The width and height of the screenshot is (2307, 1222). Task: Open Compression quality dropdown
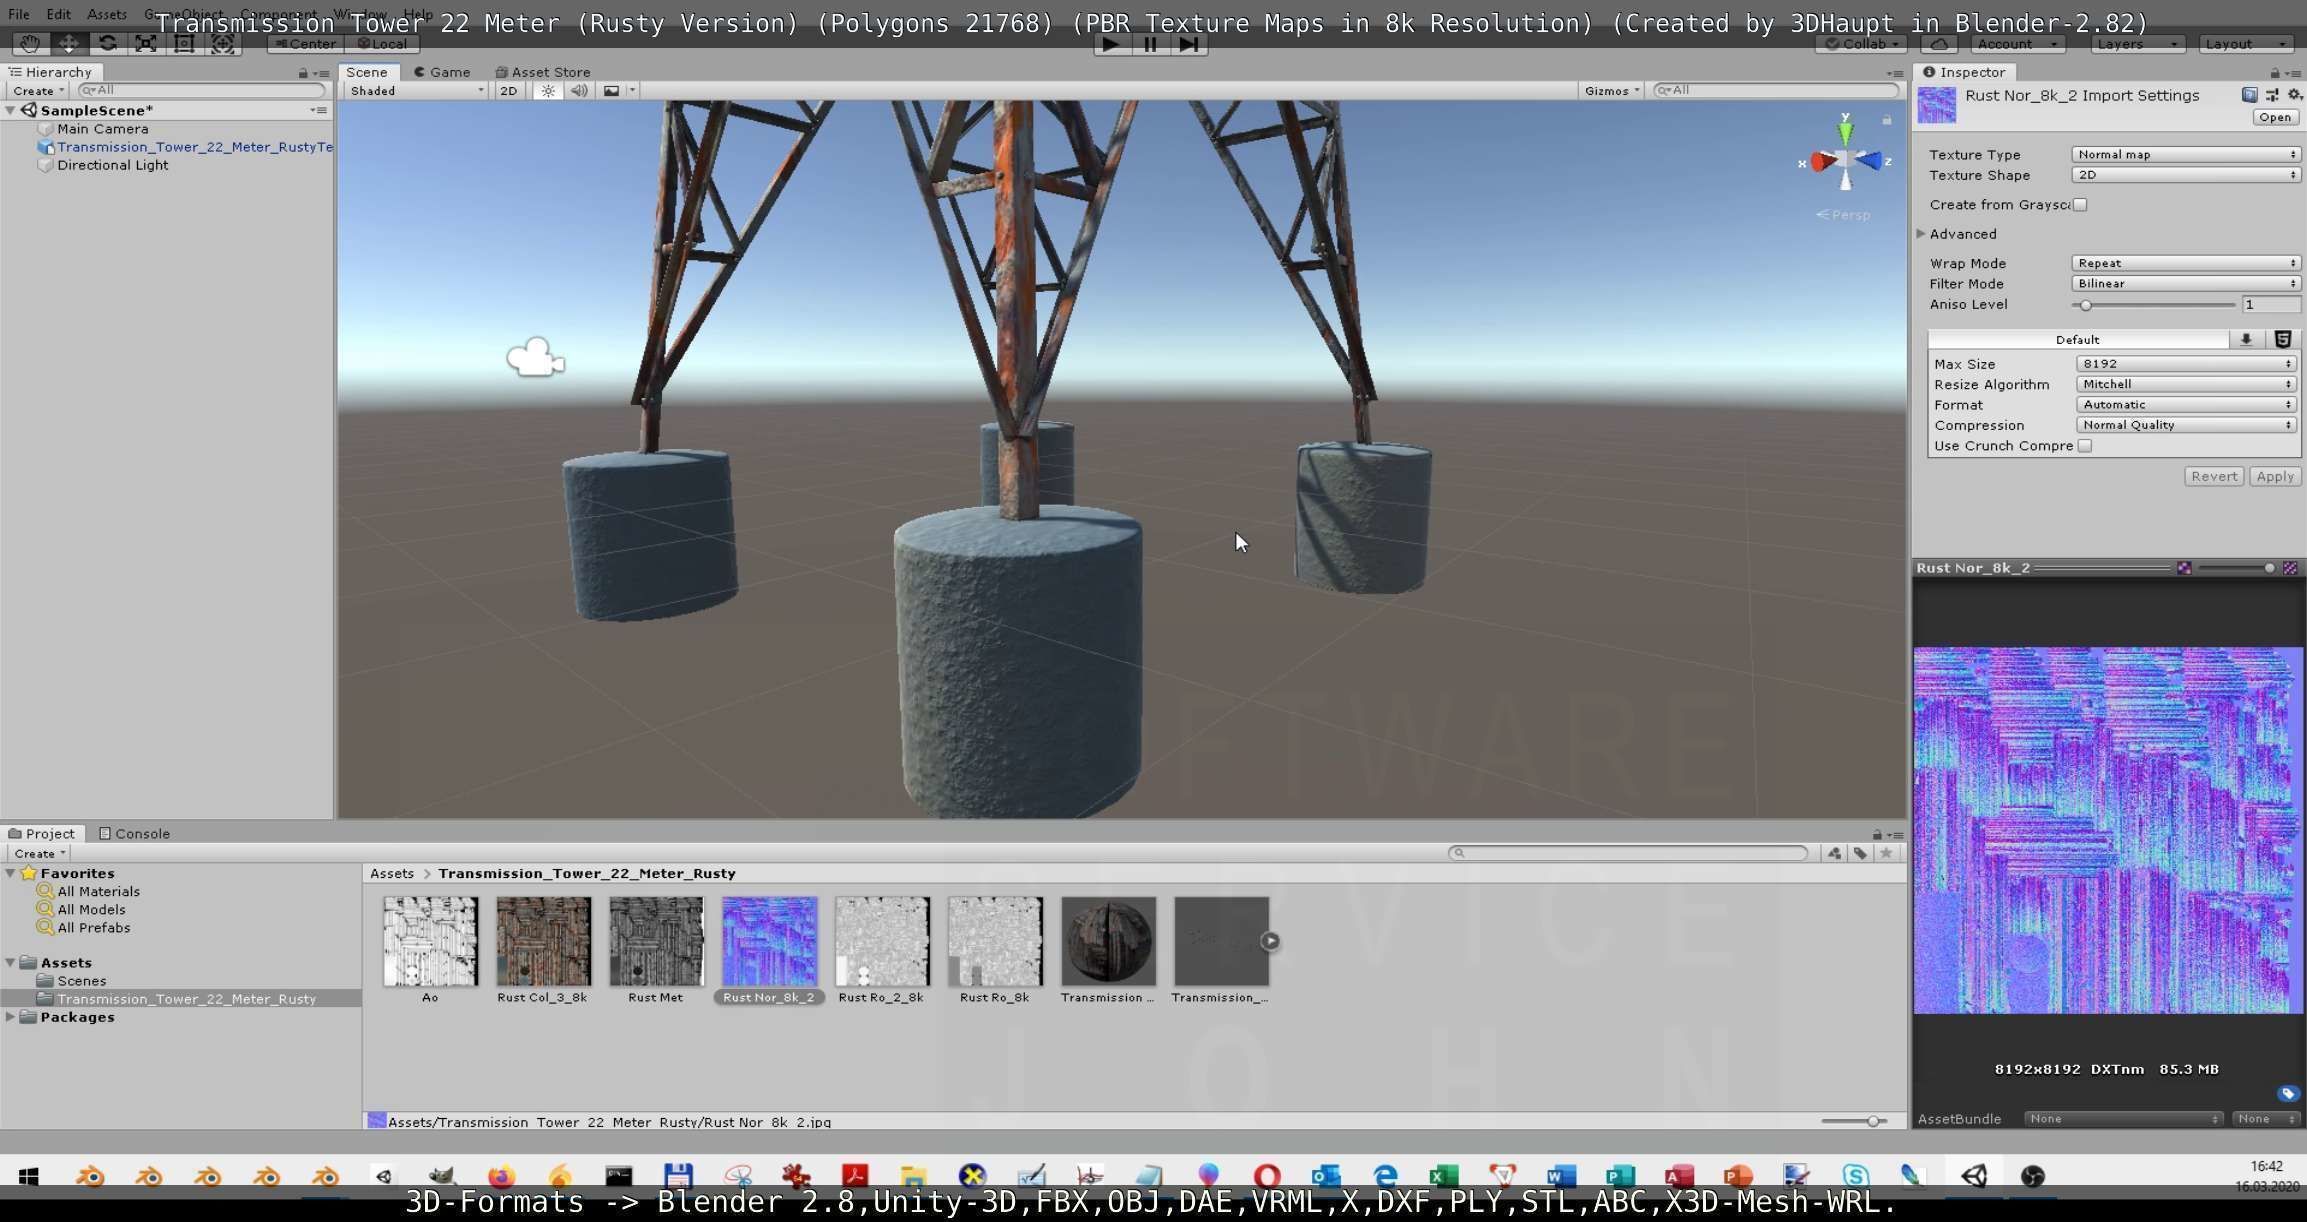[2186, 425]
